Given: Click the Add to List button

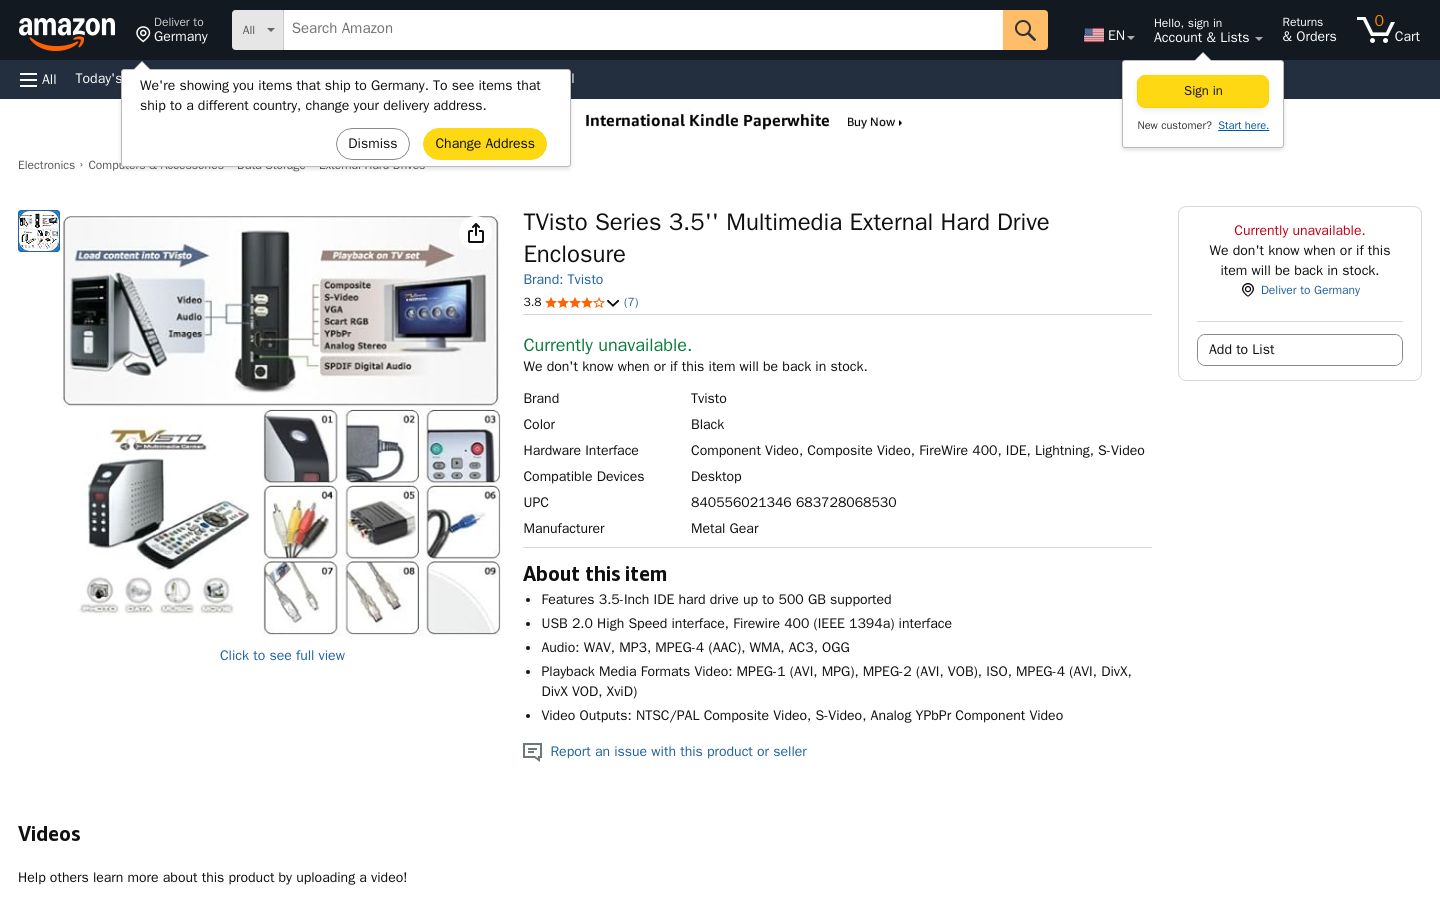Looking at the screenshot, I should click(x=1300, y=350).
